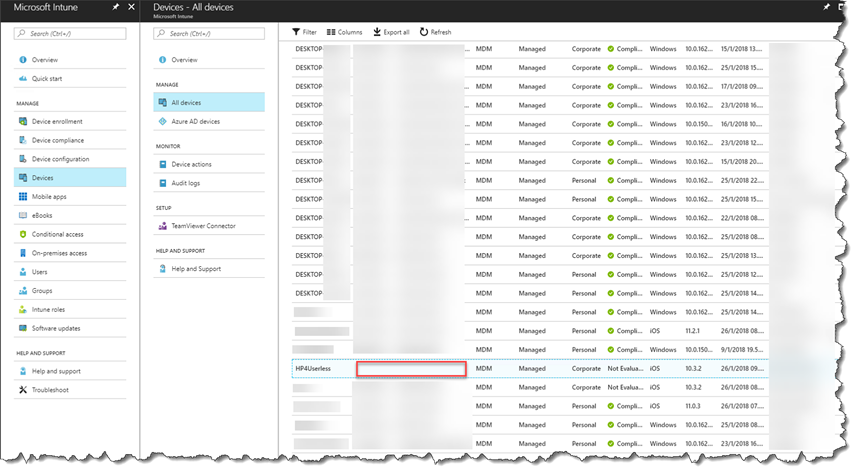Viewport: 858px width, 475px height.
Task: Click Help and Support icon in Devices menu
Action: click(163, 269)
